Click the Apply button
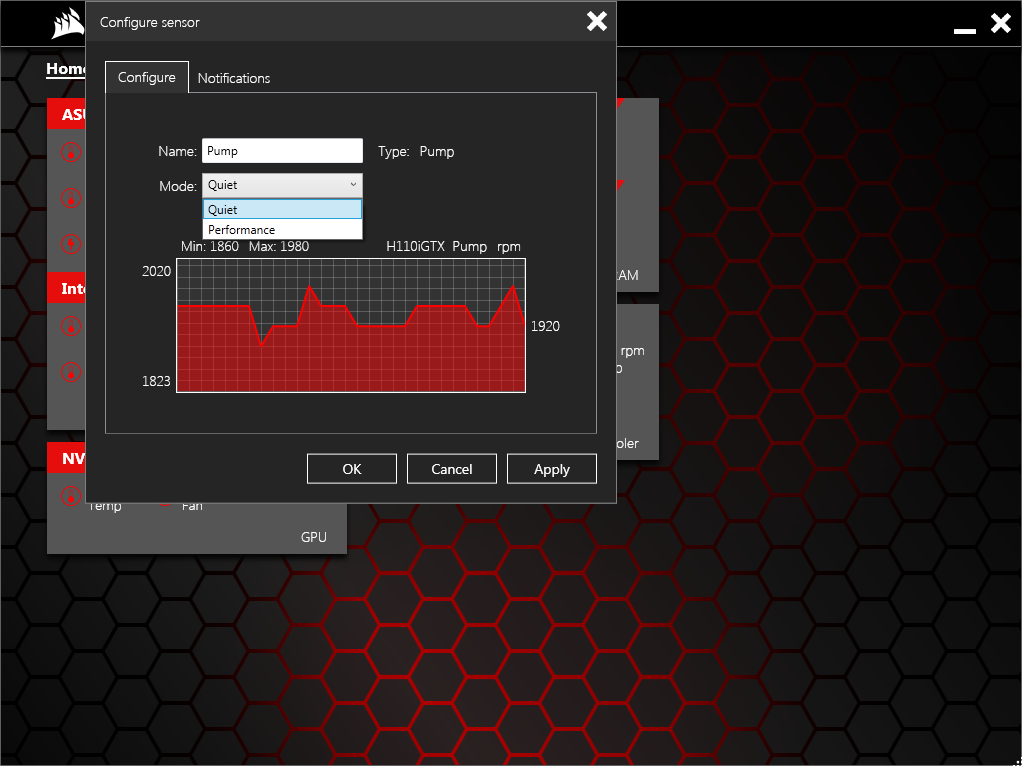 (x=551, y=469)
